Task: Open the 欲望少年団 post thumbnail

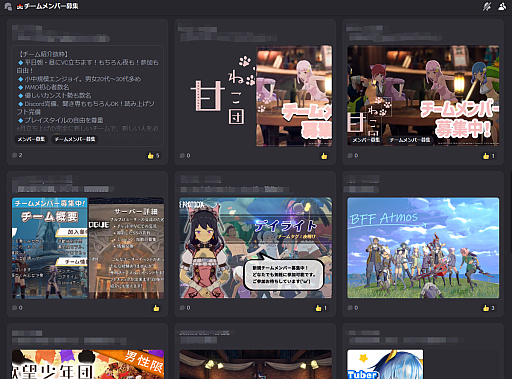Action: click(x=88, y=364)
